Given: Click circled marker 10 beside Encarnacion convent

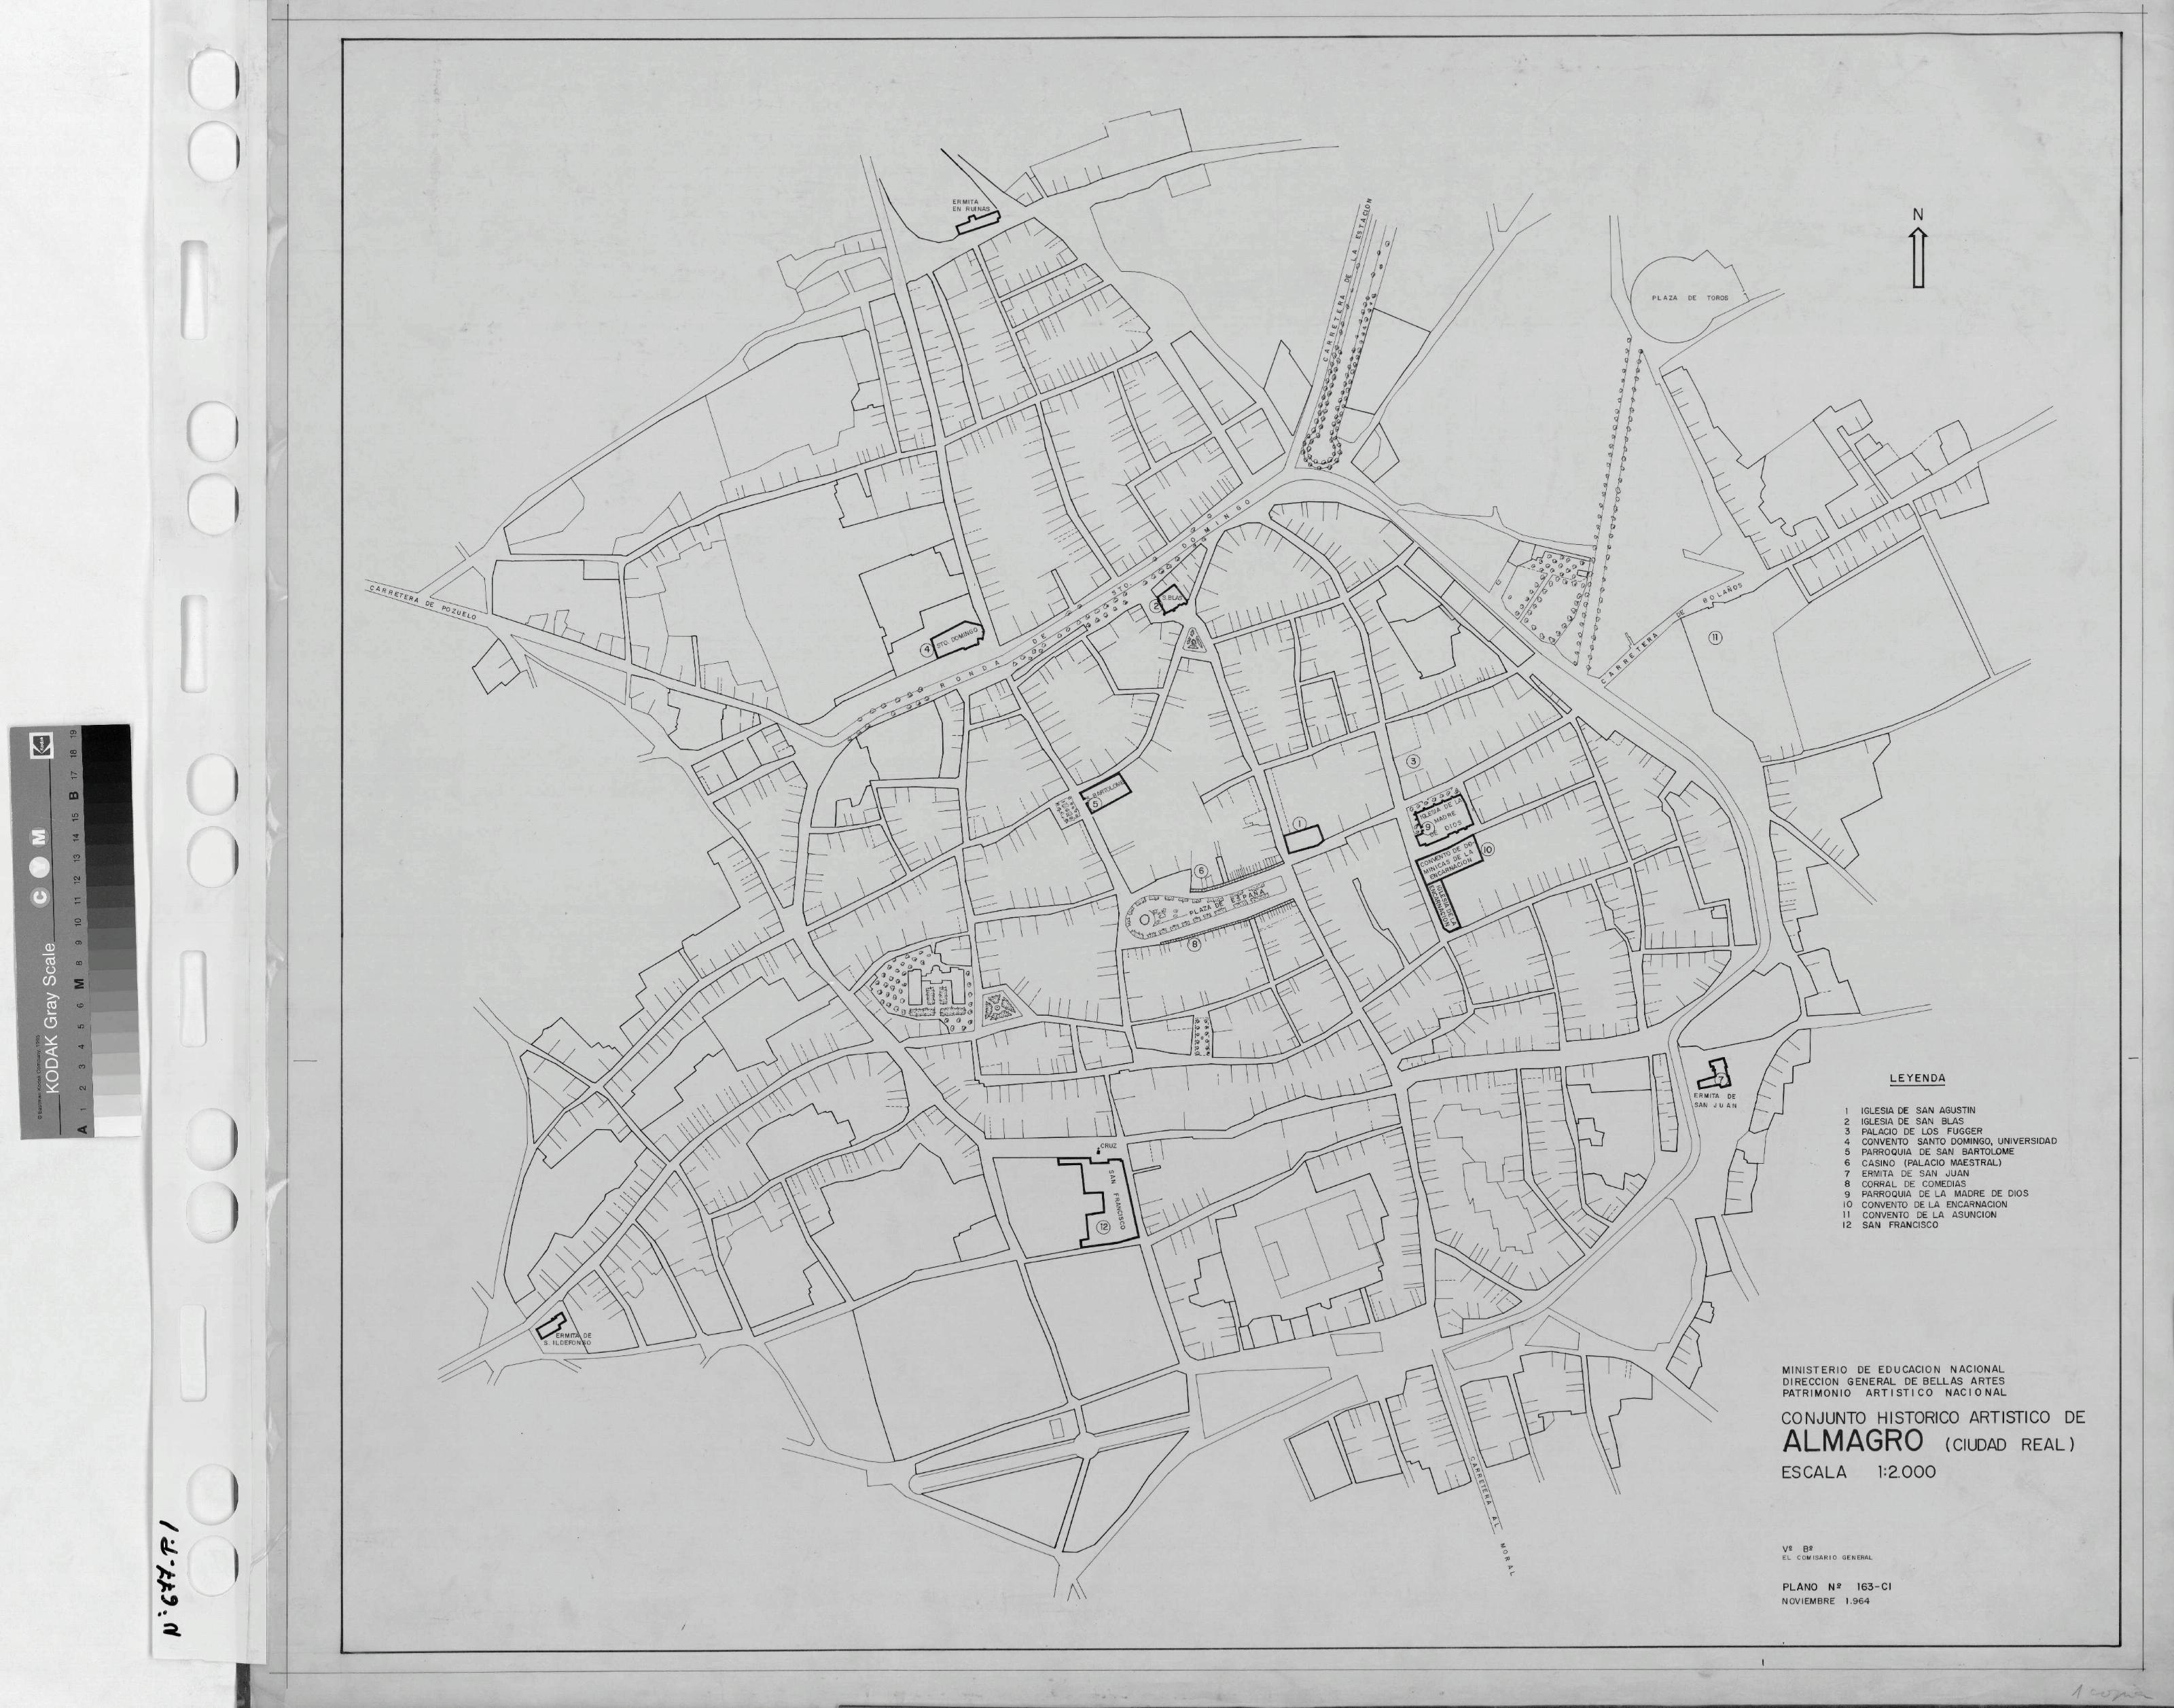Looking at the screenshot, I should (x=1488, y=849).
